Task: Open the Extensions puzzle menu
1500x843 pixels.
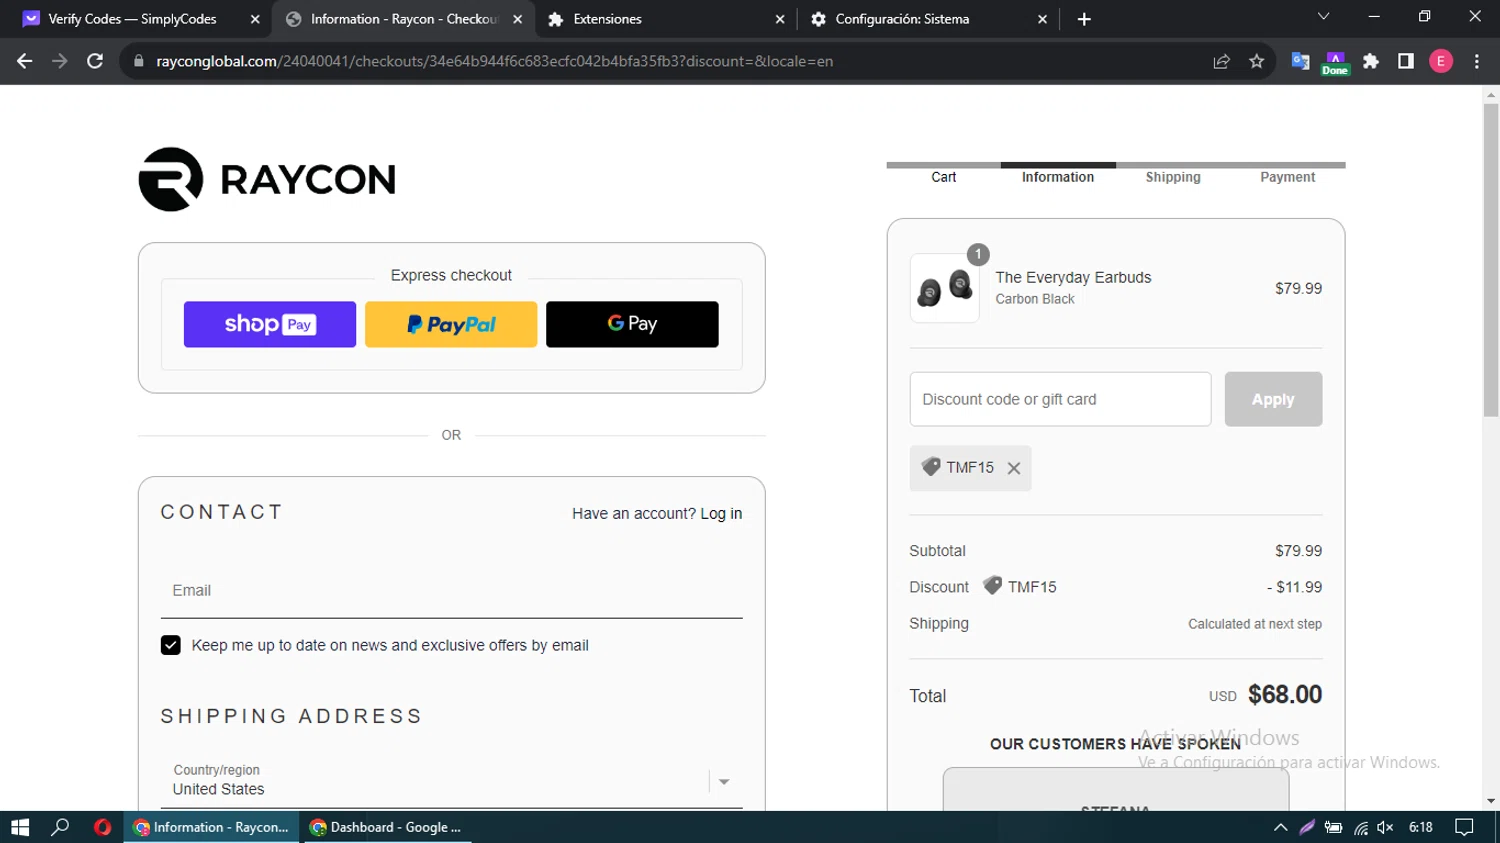Action: point(1371,61)
